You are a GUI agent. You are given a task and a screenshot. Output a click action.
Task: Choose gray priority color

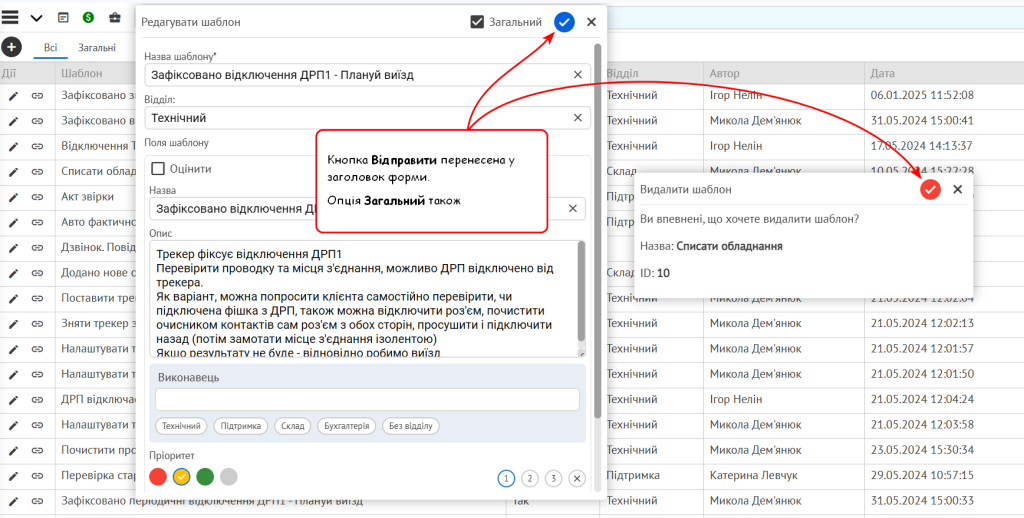tap(229, 477)
